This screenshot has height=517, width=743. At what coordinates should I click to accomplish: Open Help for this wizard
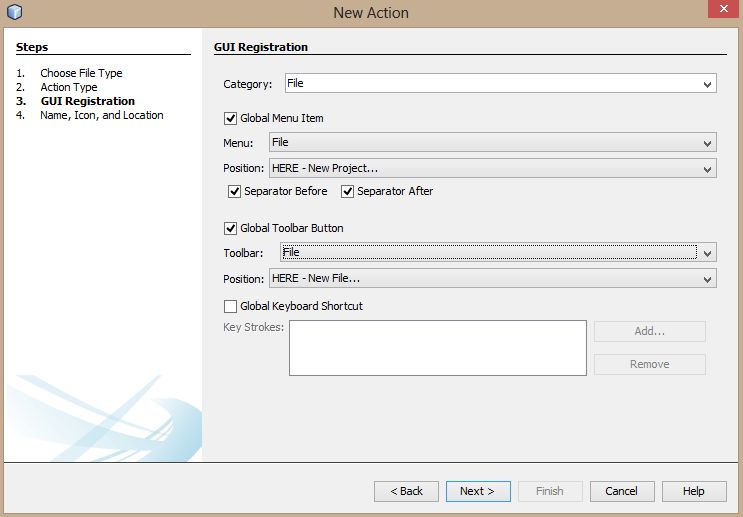point(693,491)
